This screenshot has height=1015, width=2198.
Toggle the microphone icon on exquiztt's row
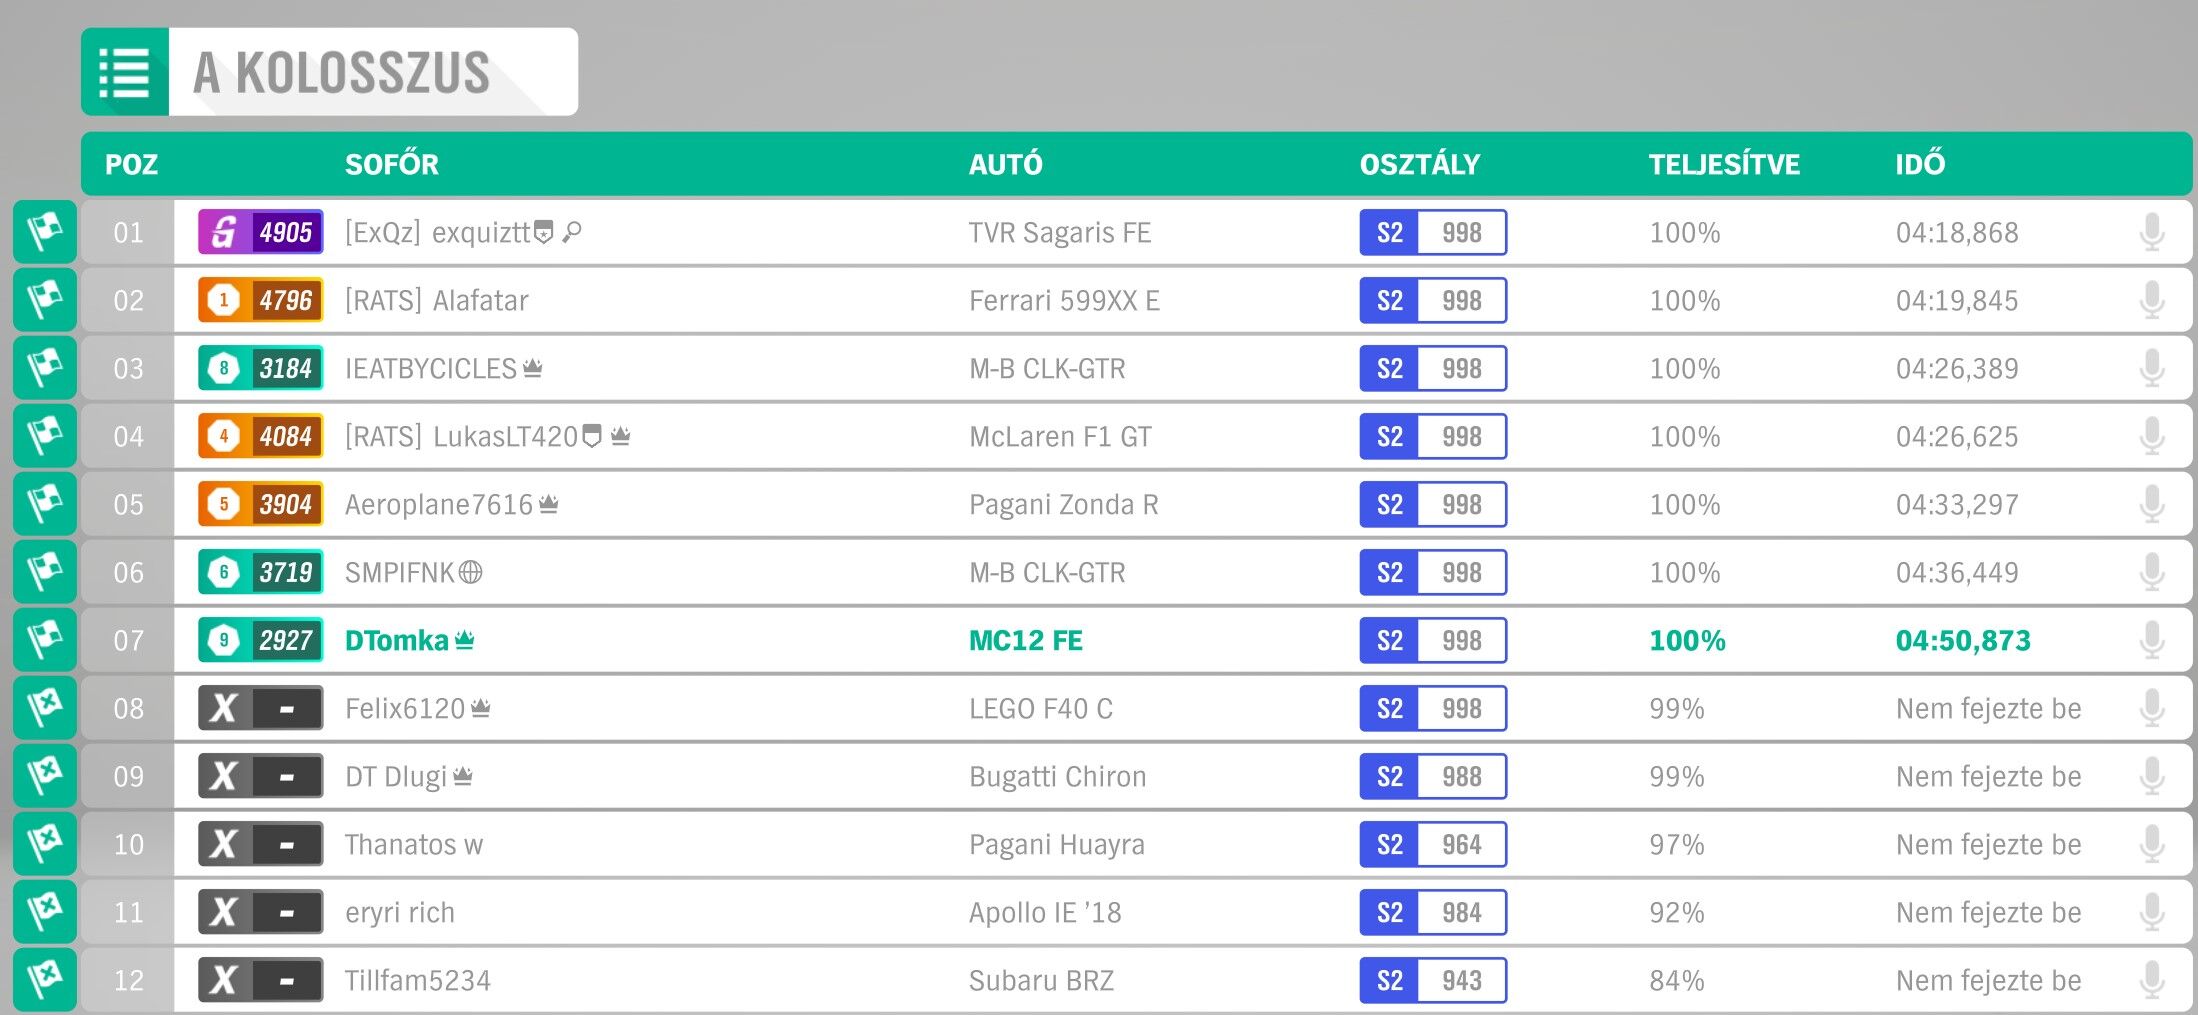click(2152, 232)
